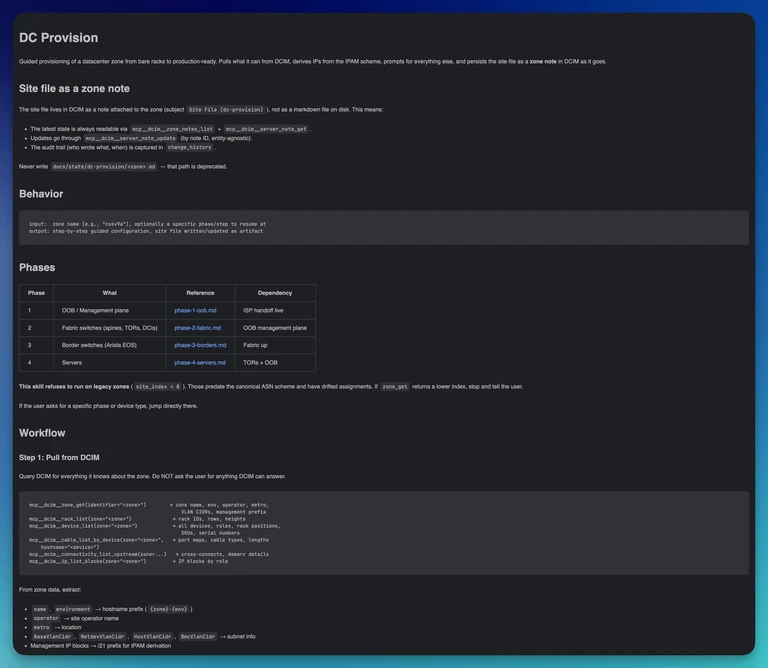Click the bold 'zone note' text in intro
The width and height of the screenshot is (768, 668).
click(543, 62)
